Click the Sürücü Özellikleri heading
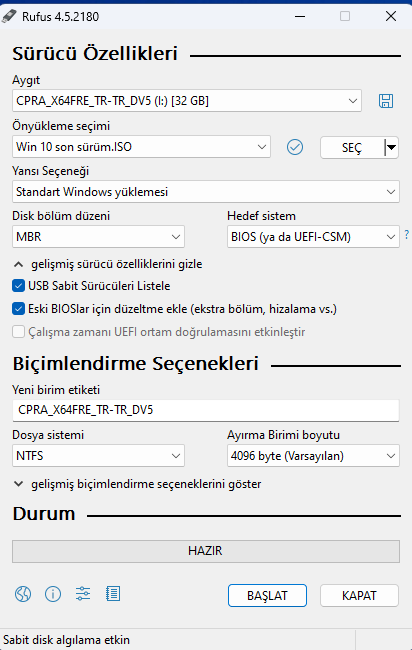Screen dimensions: 412x650 [x=95, y=53]
